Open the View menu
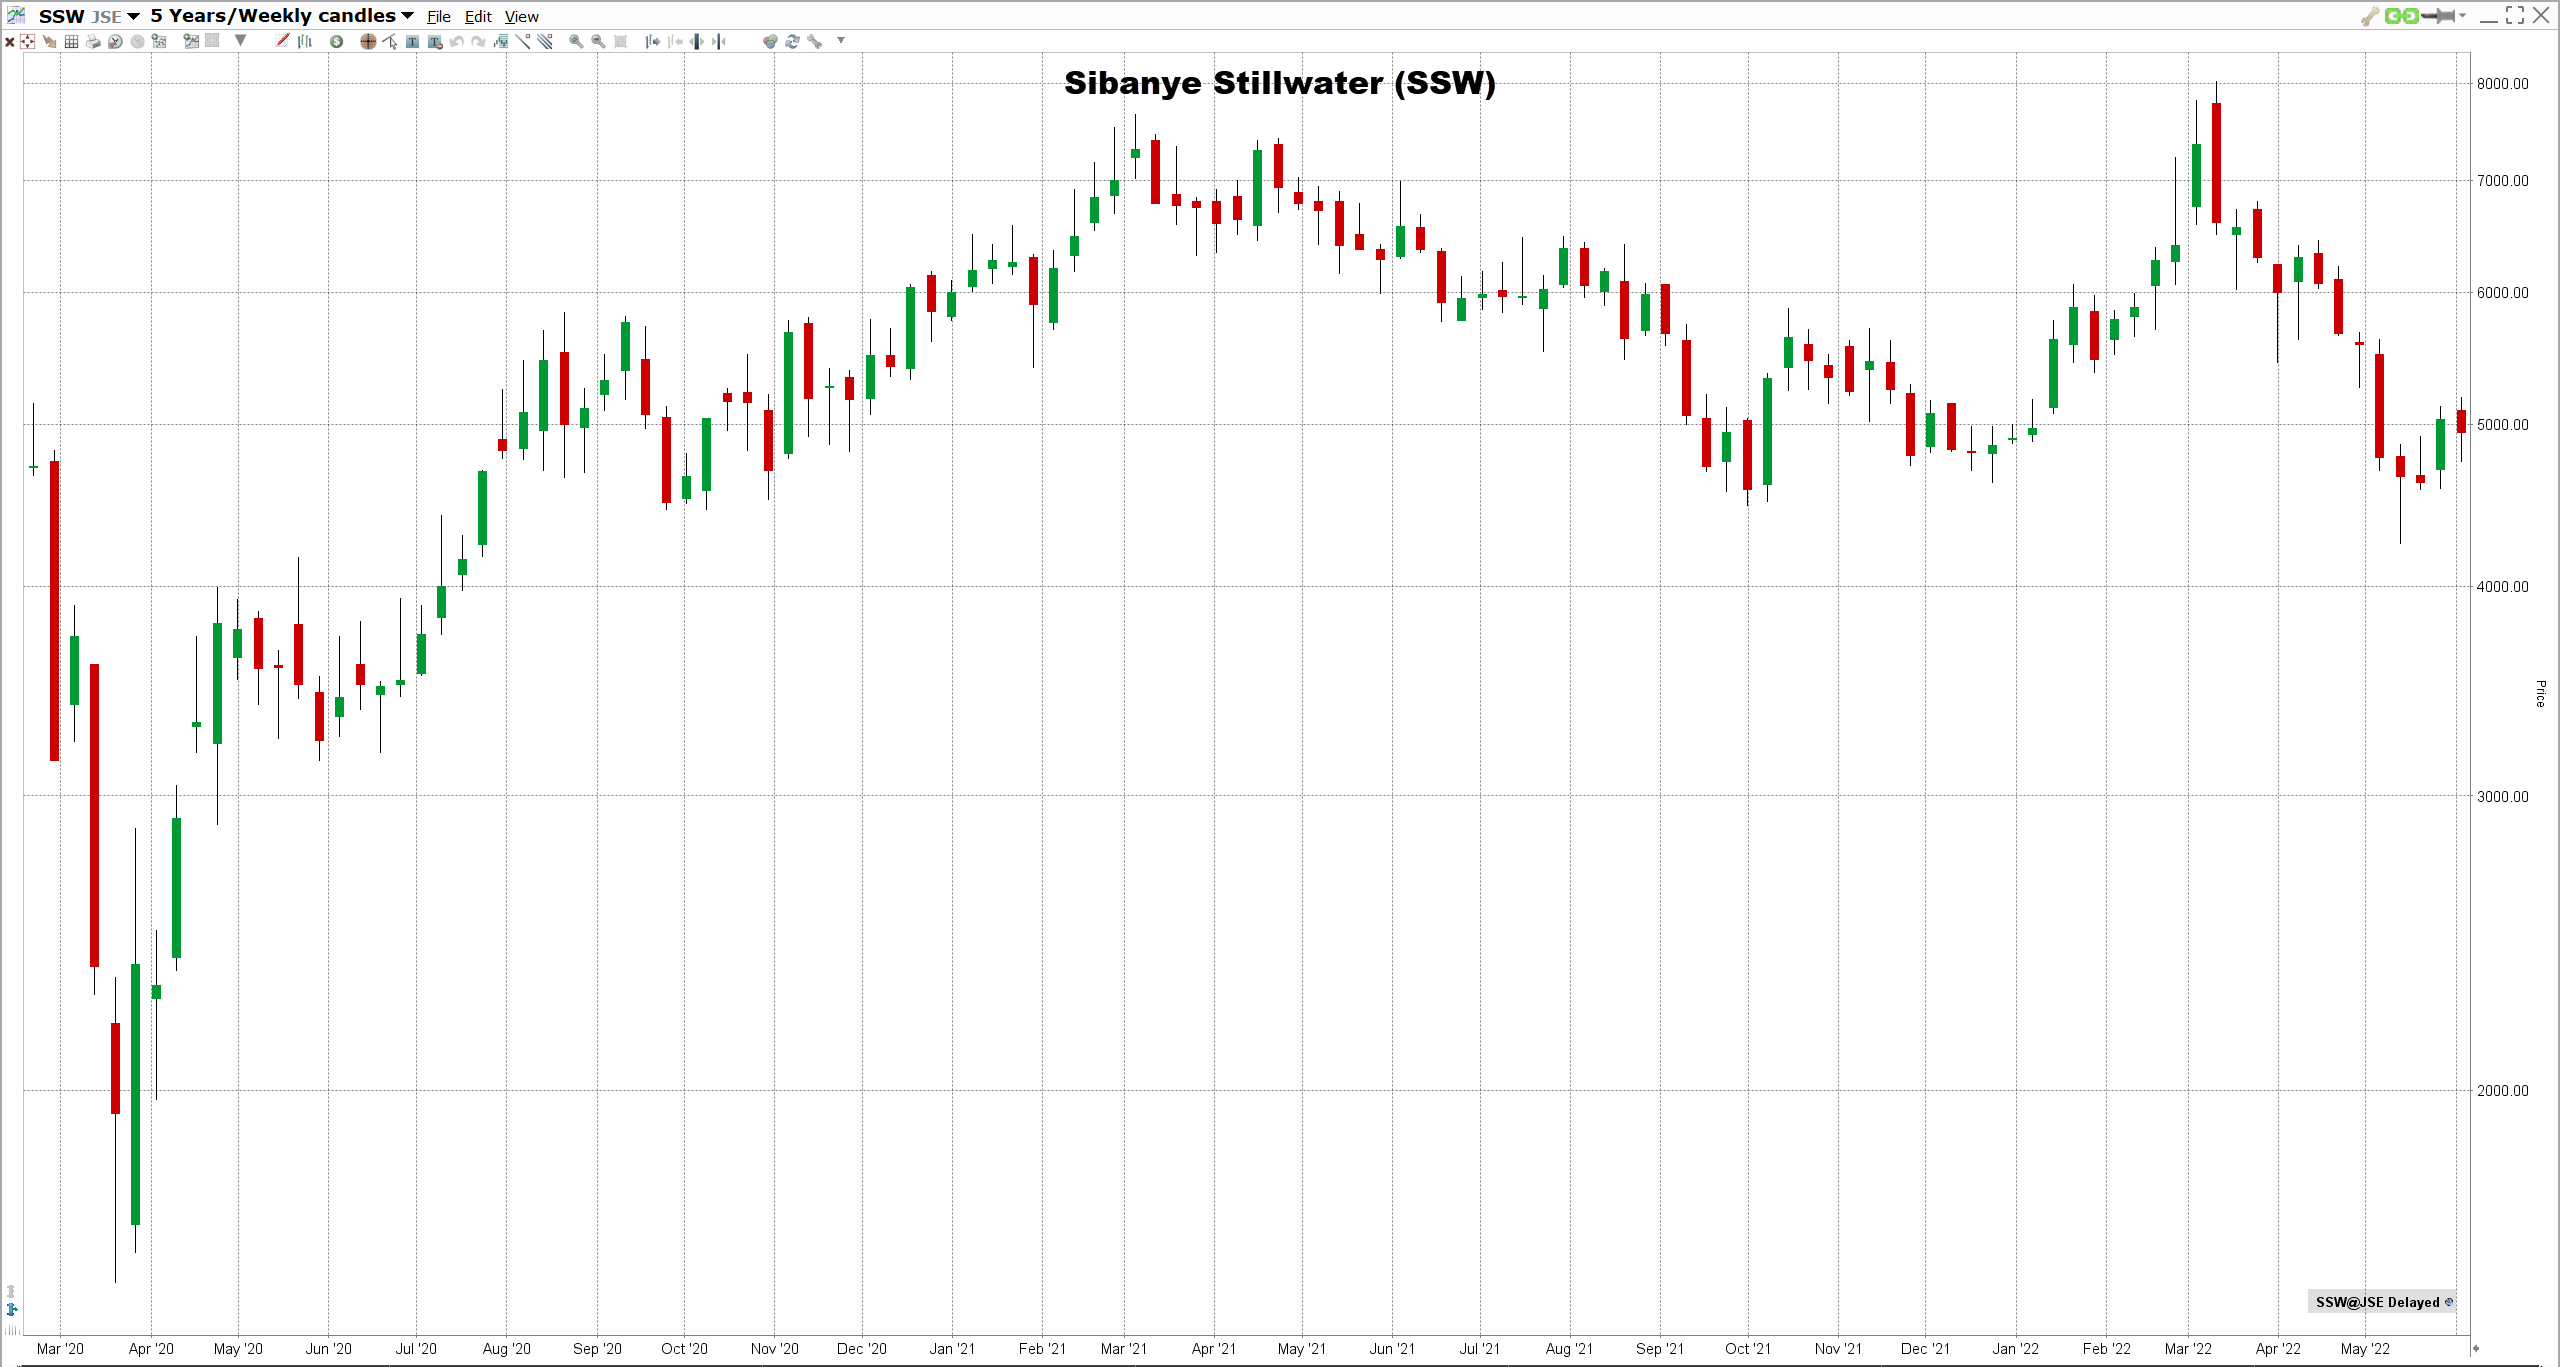2560x1367 pixels. [x=521, y=17]
